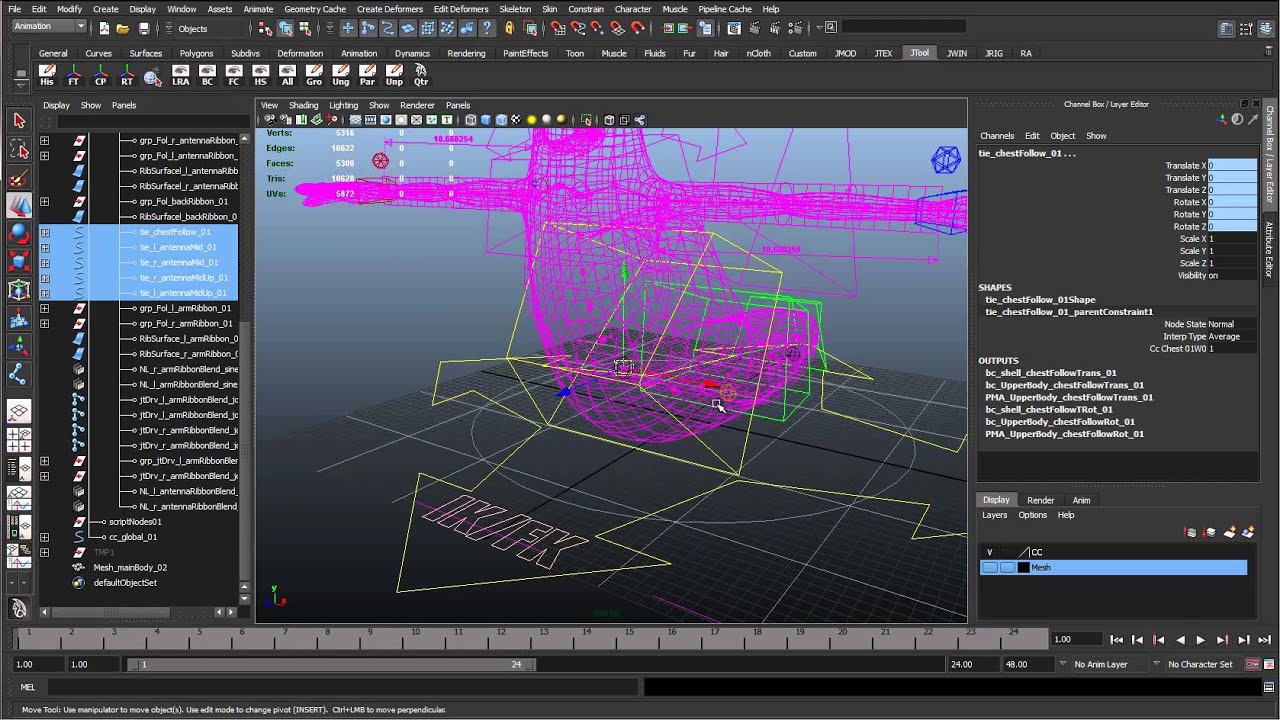Screen dimensions: 1280x720
Task: Choose the Lasso select tool
Action: pos(19,149)
